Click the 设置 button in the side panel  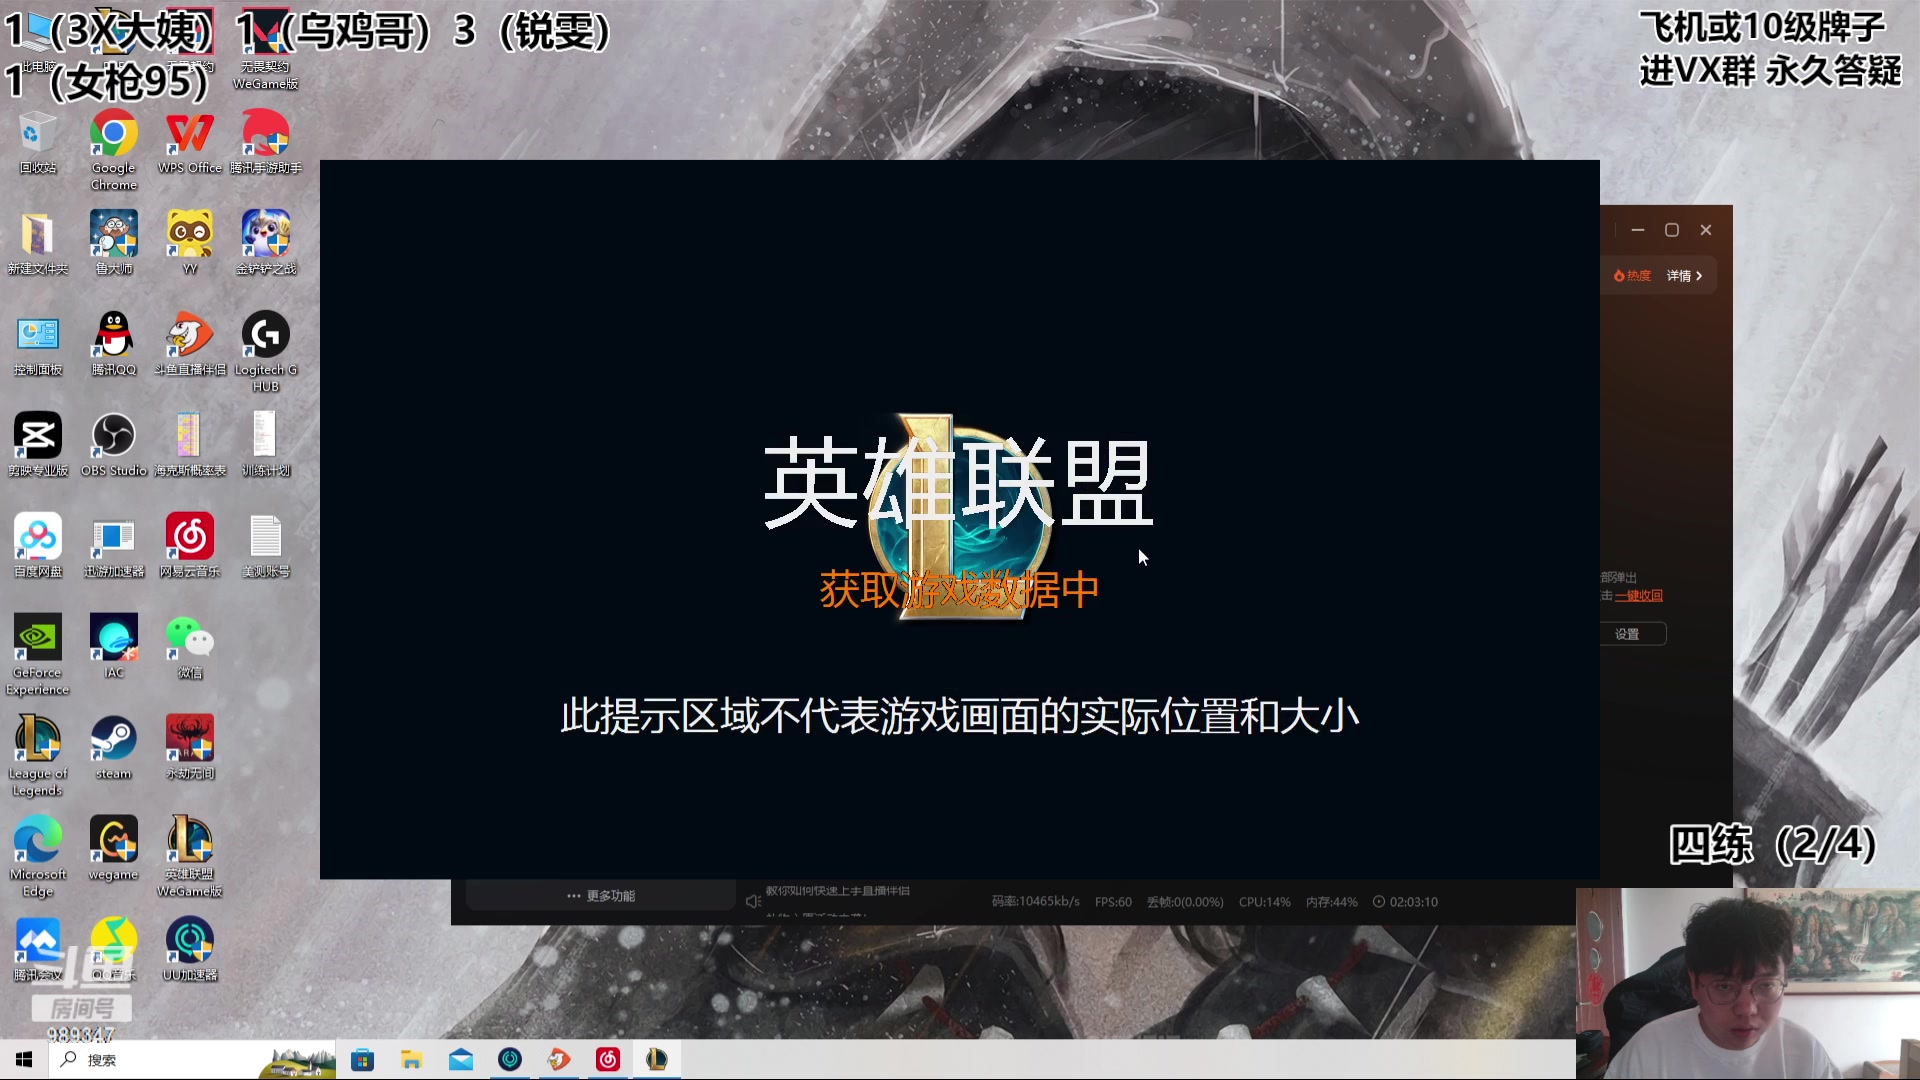pyautogui.click(x=1627, y=634)
